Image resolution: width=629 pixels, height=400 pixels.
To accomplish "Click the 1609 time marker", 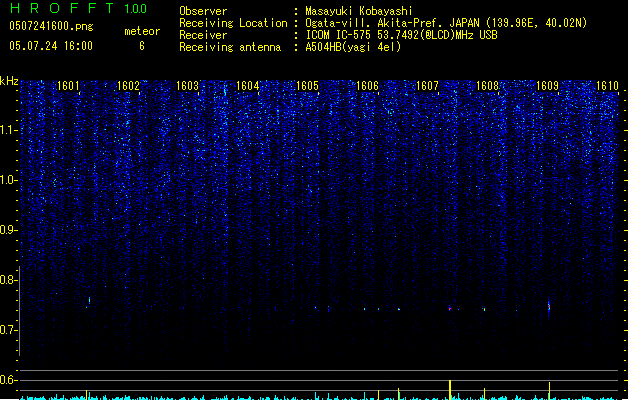I will (x=547, y=86).
